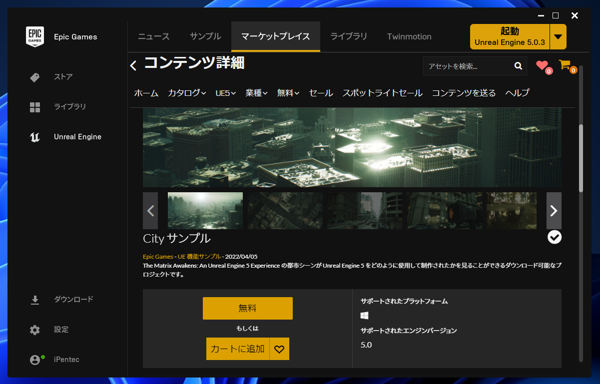Screen dimensions: 600x384
Task: Open the ストア tag icon in sidebar
Action: (35, 77)
